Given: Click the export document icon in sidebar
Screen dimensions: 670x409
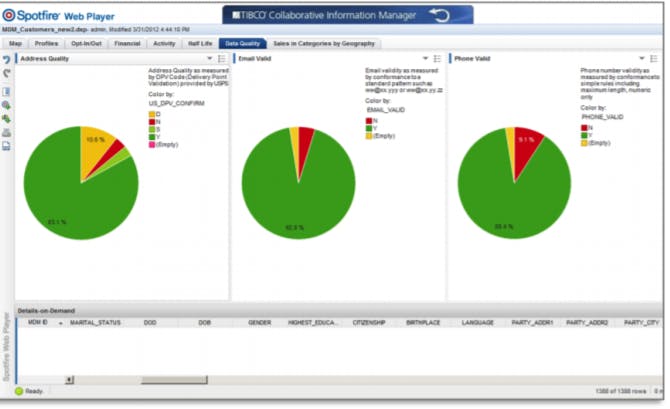Looking at the screenshot, I should [6, 146].
